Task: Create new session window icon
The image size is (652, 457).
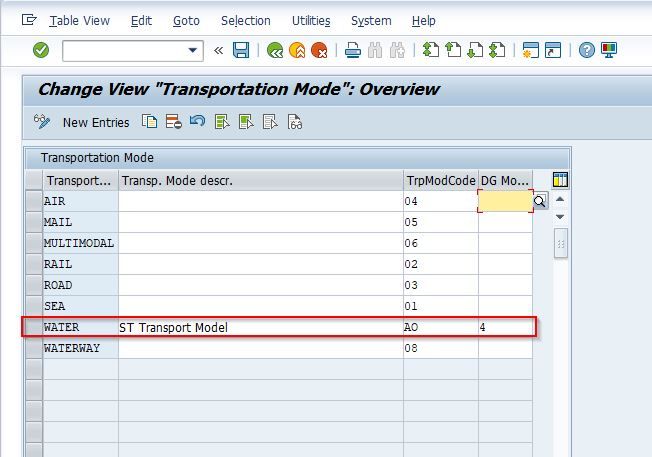Action: point(531,50)
